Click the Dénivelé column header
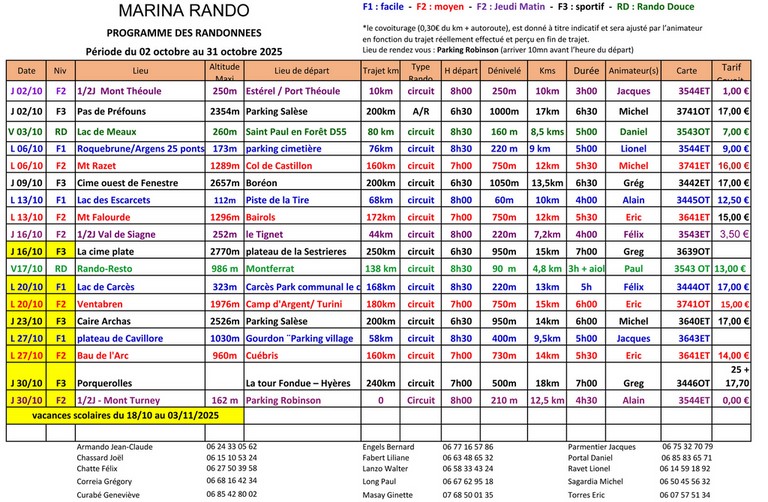Image resolution: width=768 pixels, height=502 pixels. [x=504, y=71]
